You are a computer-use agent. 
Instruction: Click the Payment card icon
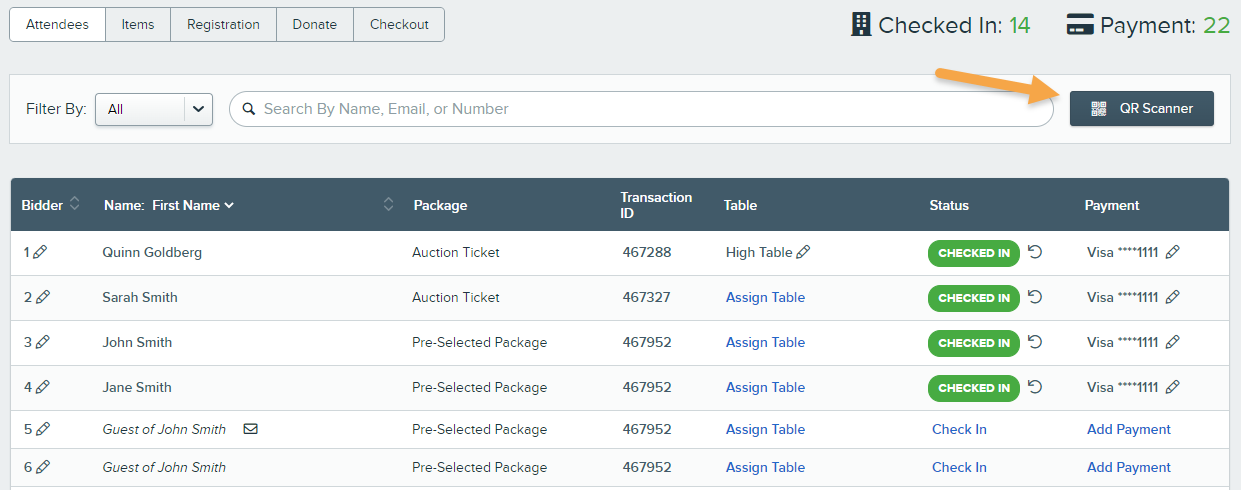tap(1080, 26)
